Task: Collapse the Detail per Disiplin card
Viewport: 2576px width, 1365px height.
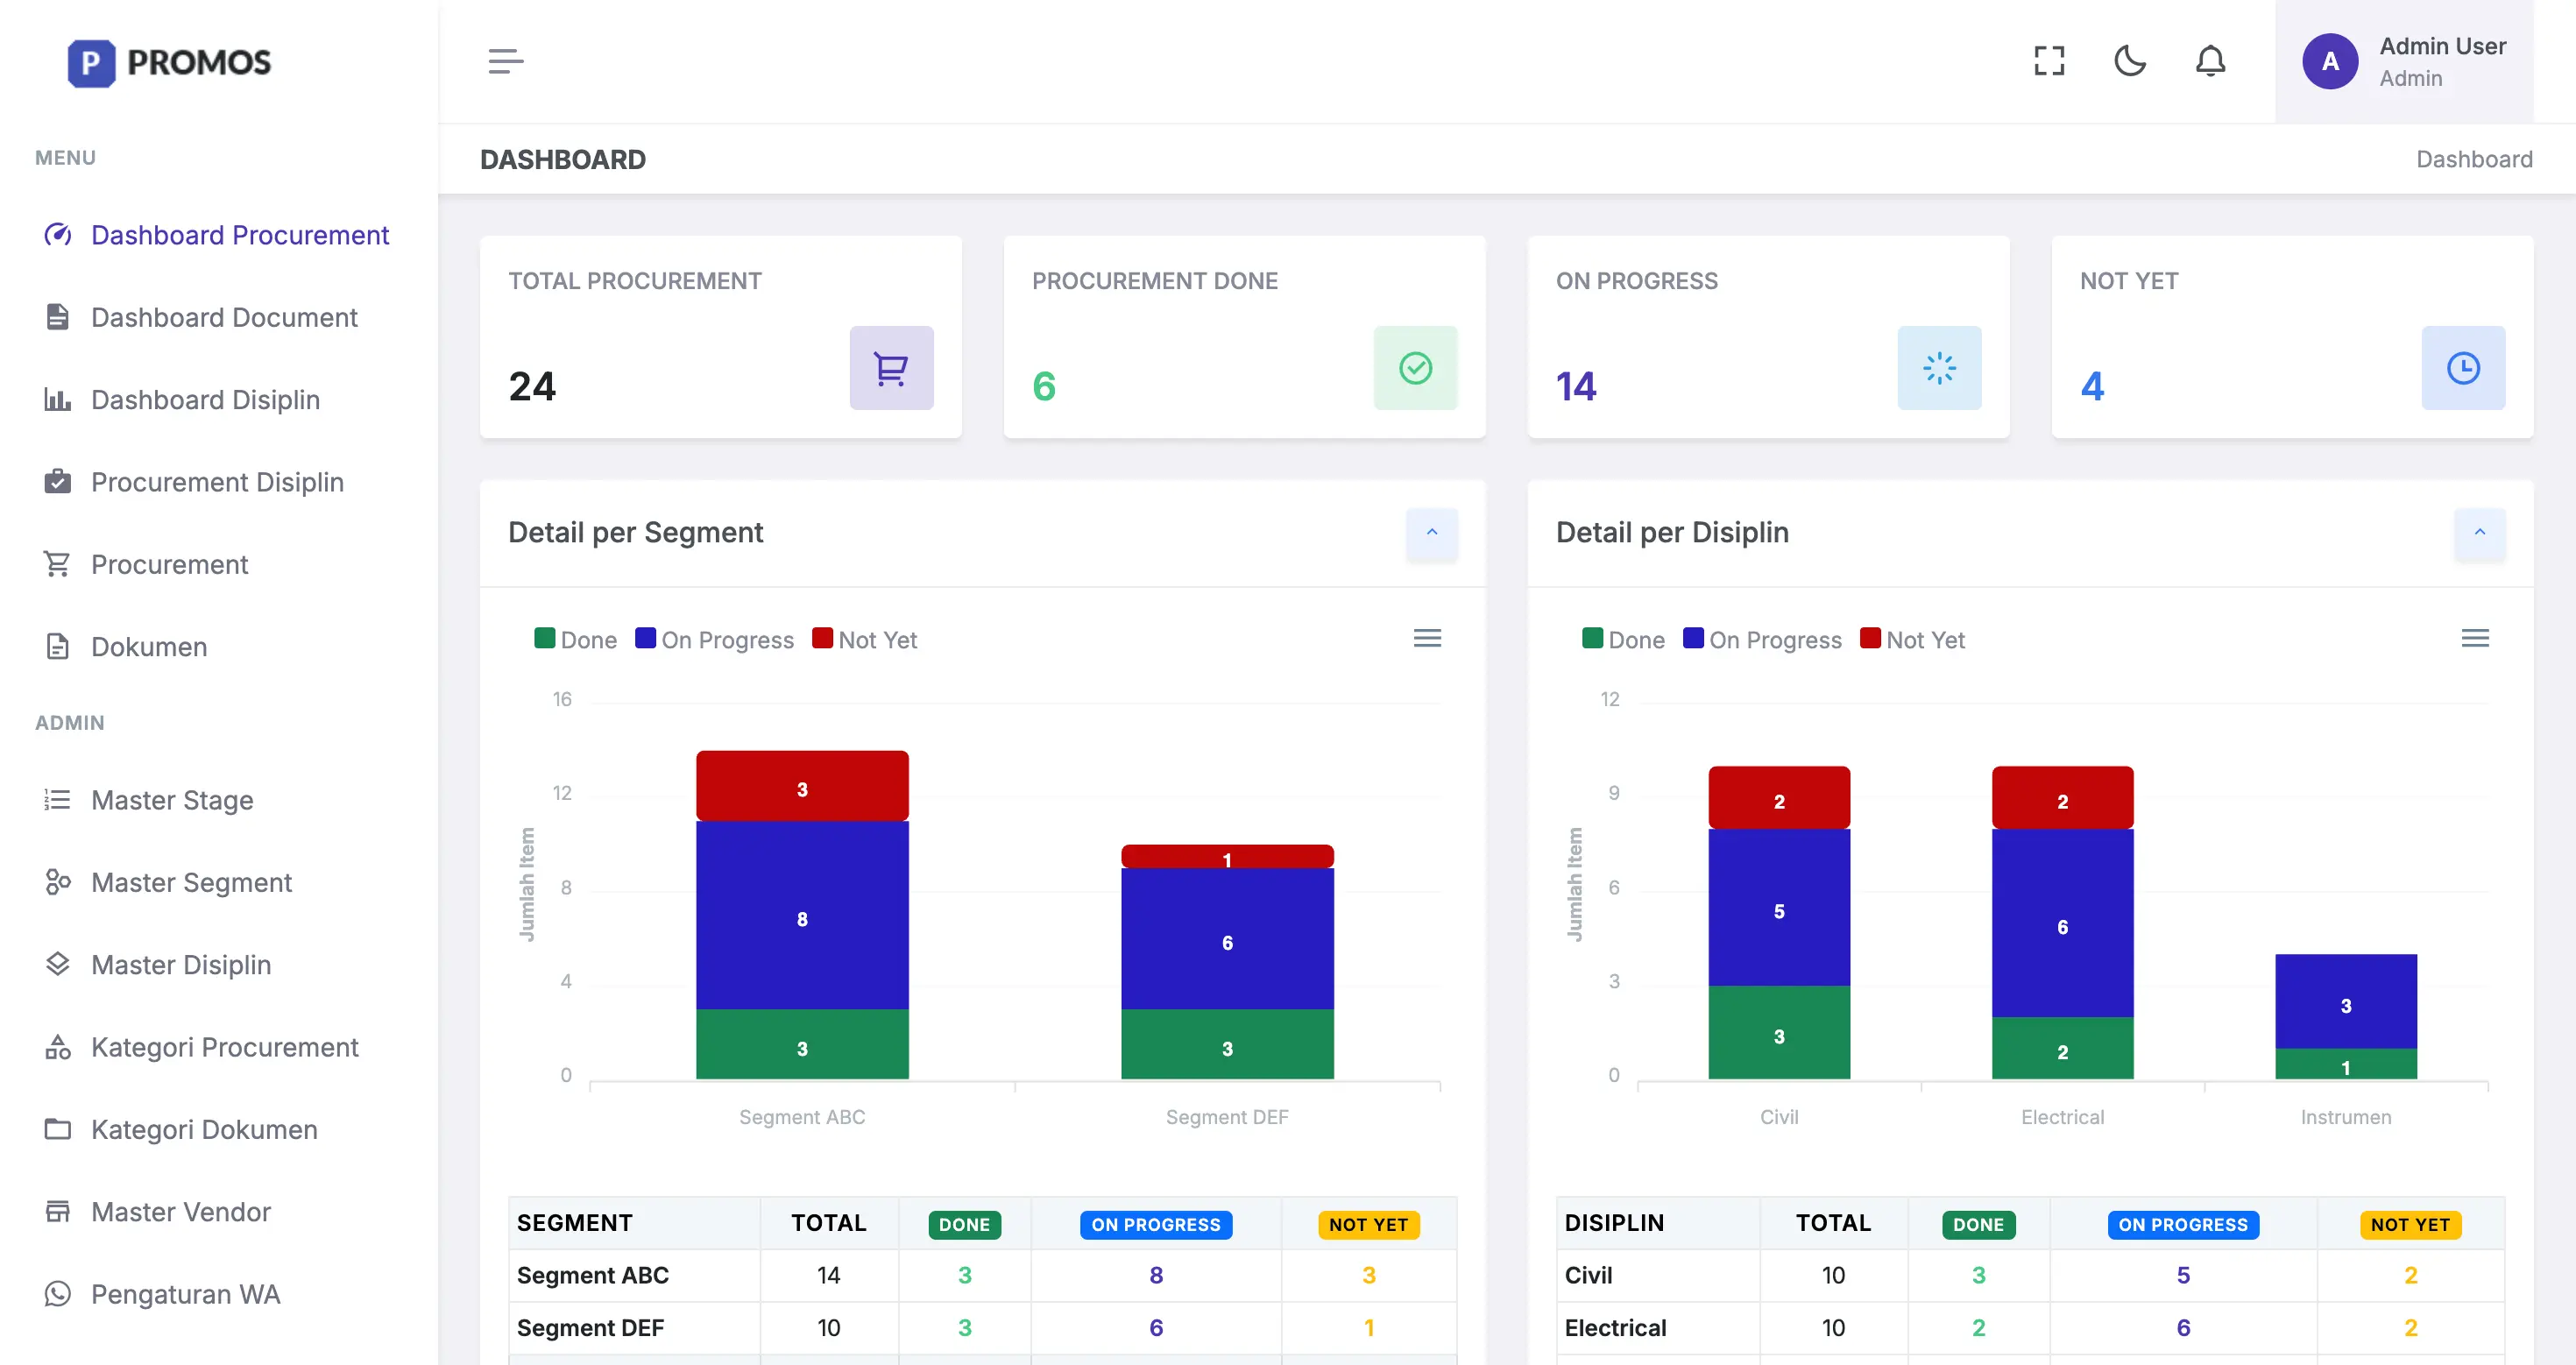Action: point(2480,533)
